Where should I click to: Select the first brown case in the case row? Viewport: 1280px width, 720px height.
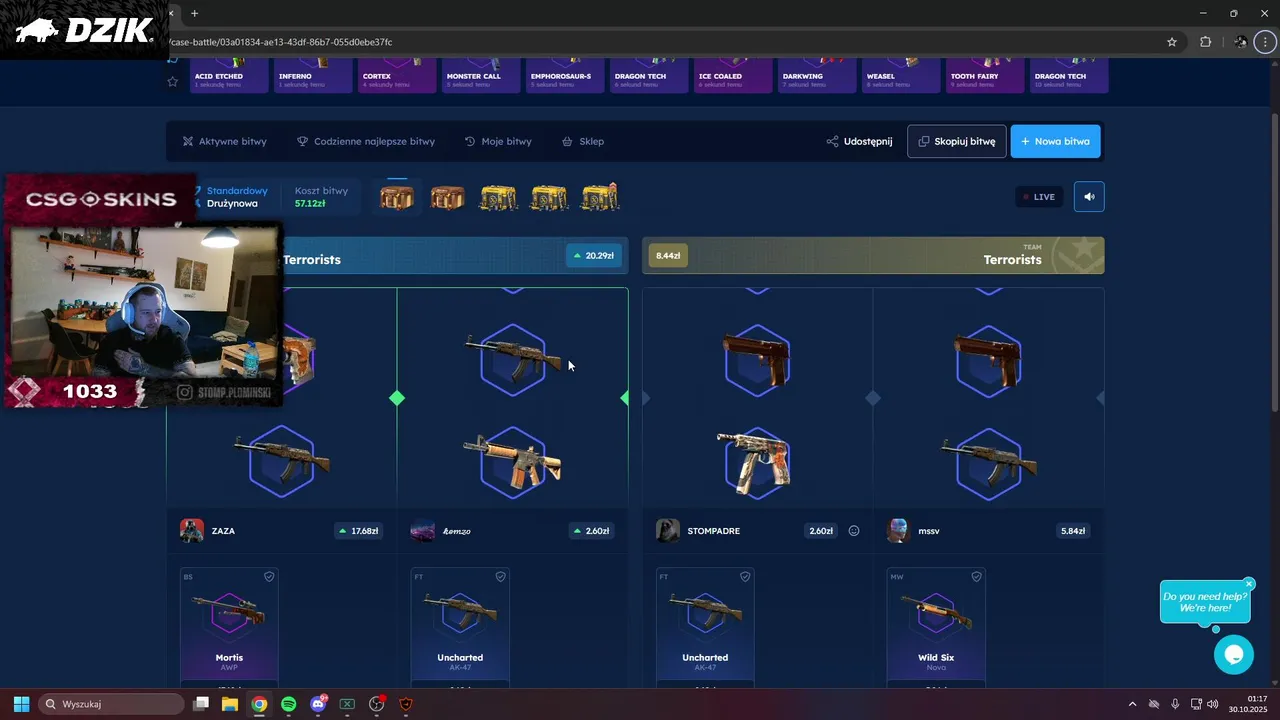[x=397, y=197]
